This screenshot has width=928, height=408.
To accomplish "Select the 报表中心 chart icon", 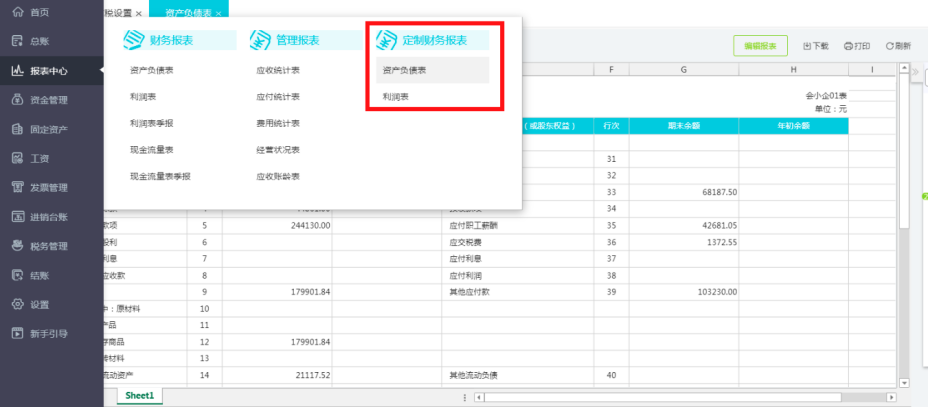I will 18,71.
